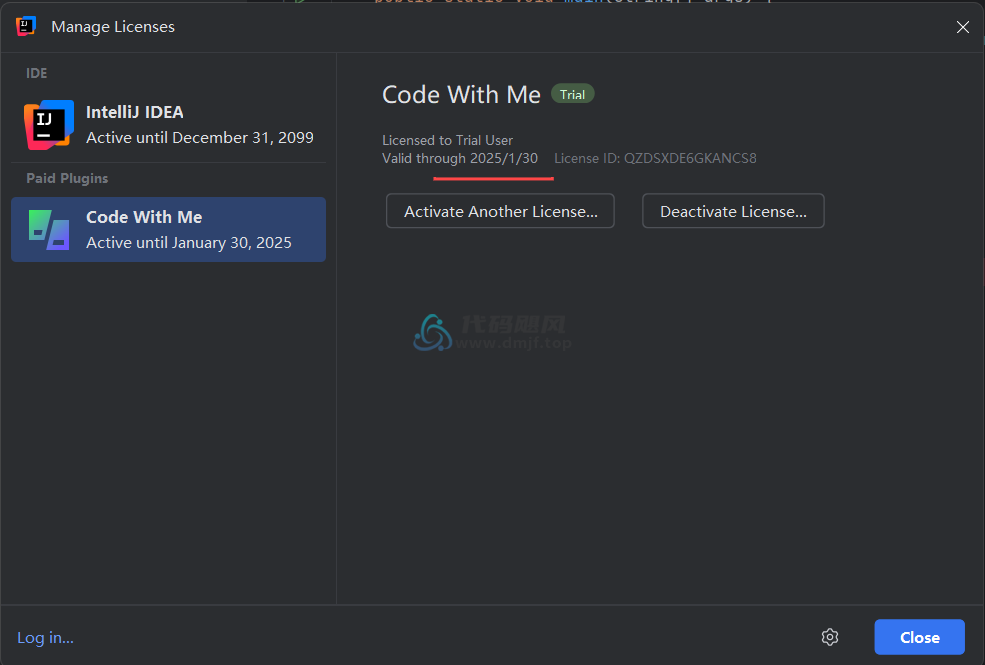This screenshot has height=665, width=985.
Task: Click Deactivate License button
Action: coord(733,211)
